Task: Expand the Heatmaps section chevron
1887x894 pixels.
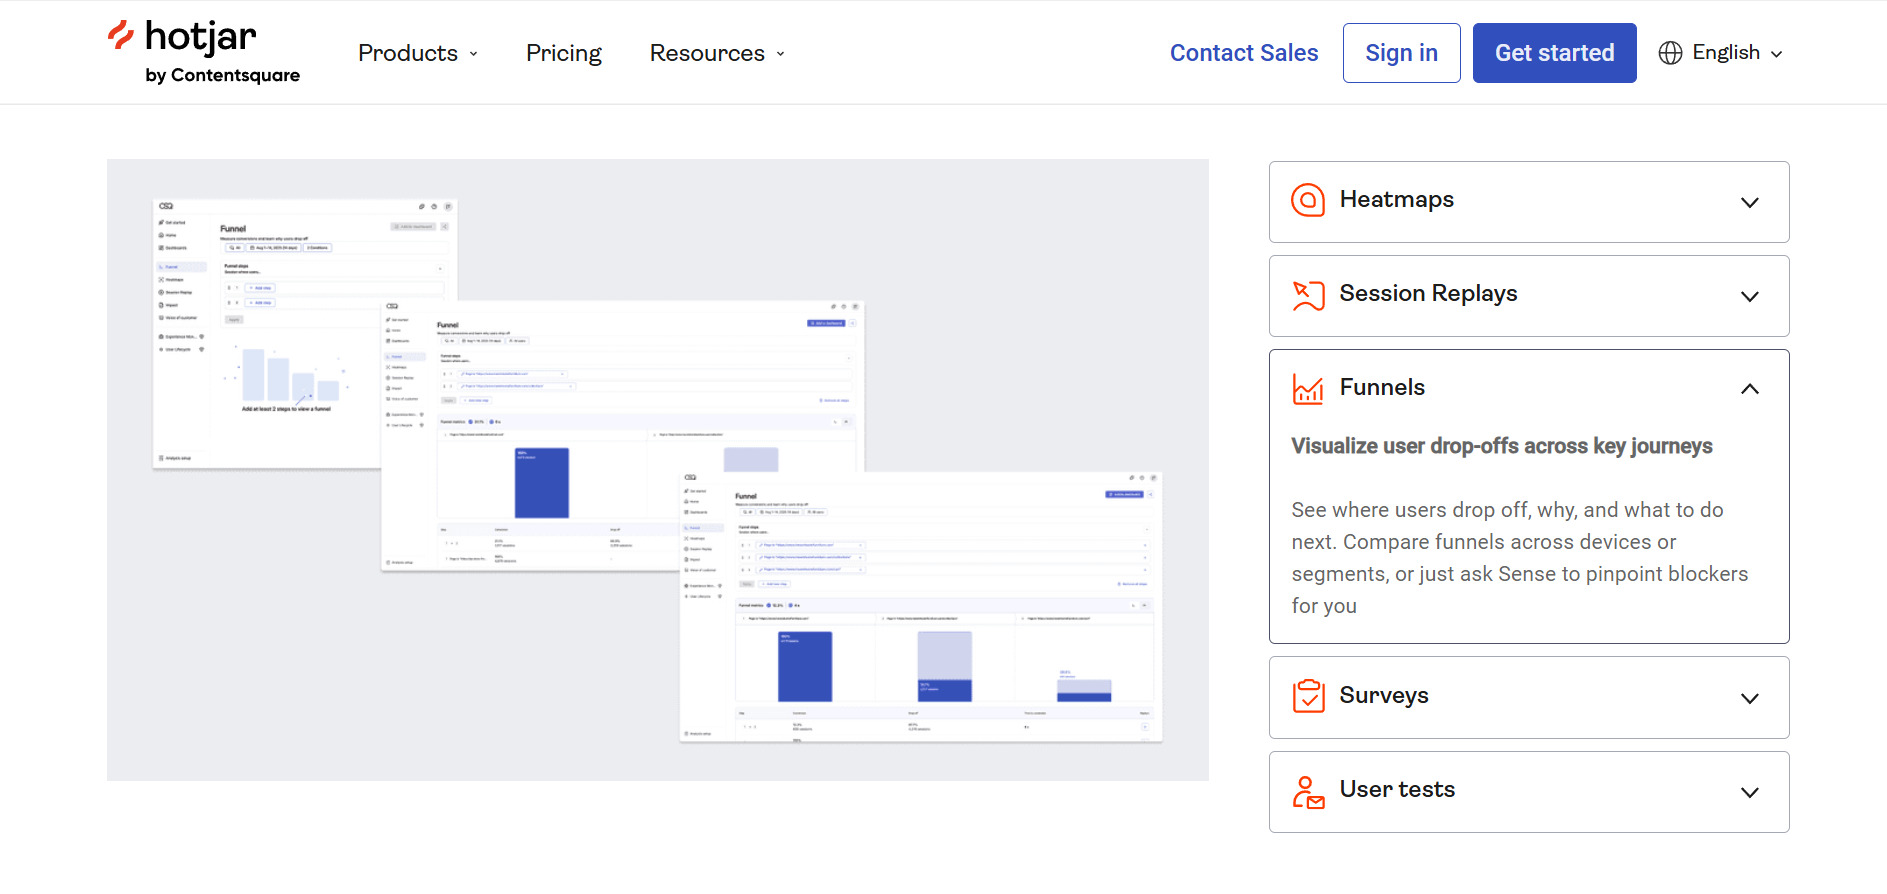Action: [x=1749, y=202]
